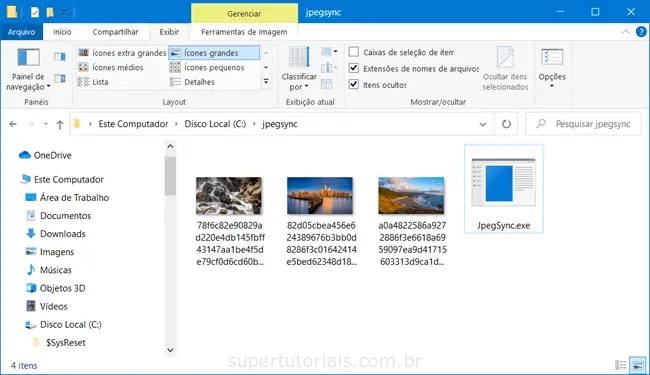The image size is (650, 375).
Task: Open the Arquivo menu tab
Action: [22, 32]
